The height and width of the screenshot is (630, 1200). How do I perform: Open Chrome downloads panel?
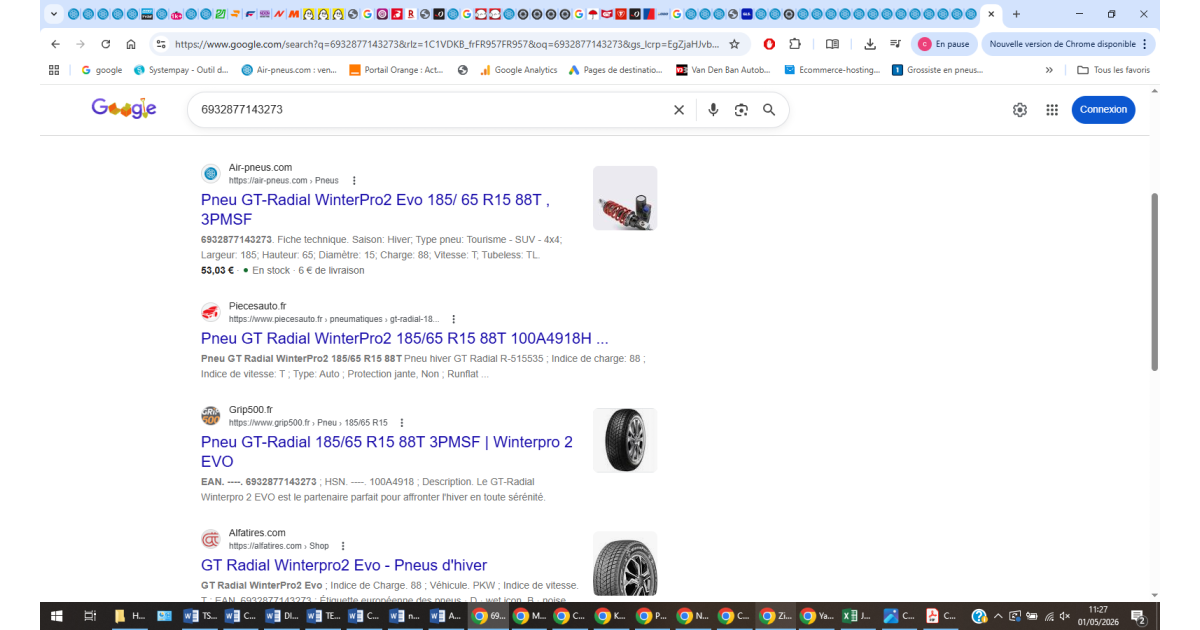tap(870, 44)
